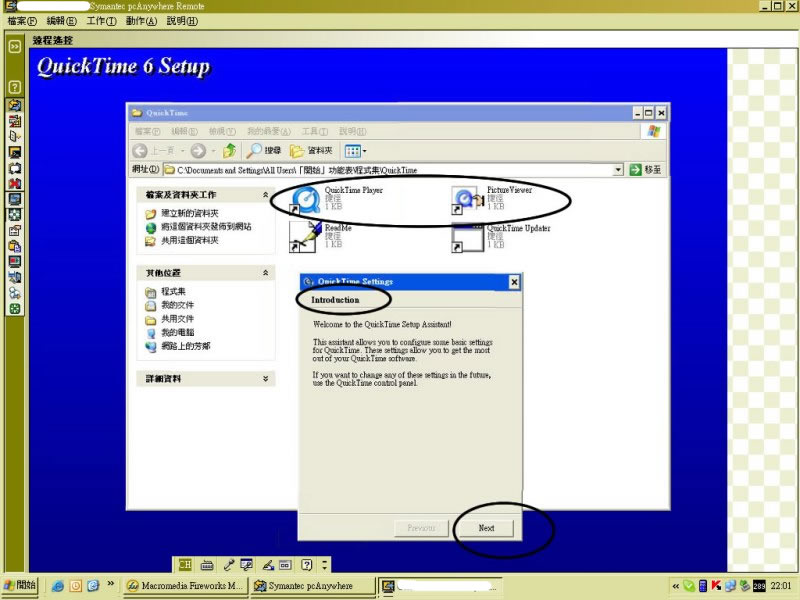Click the question mark help icon in pcAnywhere sidebar
The width and height of the screenshot is (800, 600).
tap(15, 87)
